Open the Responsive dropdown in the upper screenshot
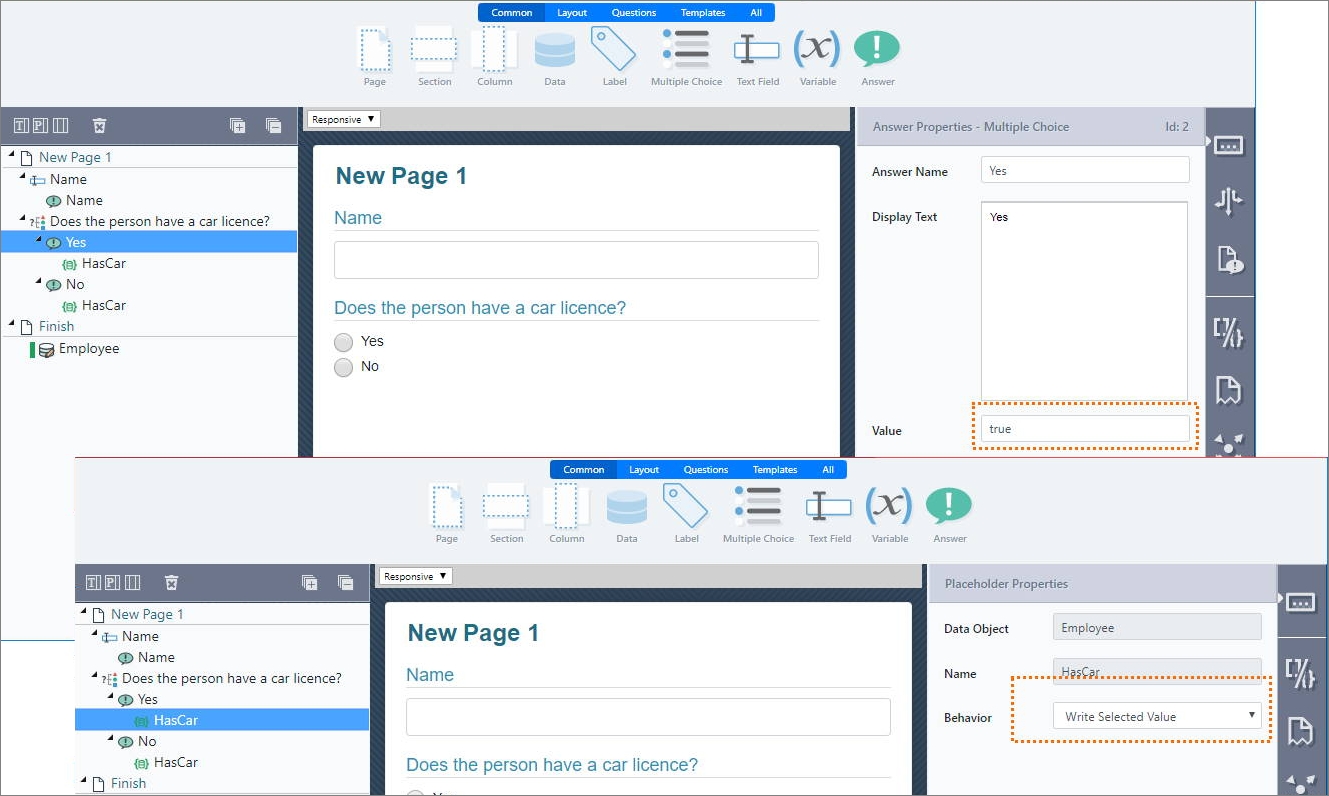This screenshot has width=1329, height=796. 343,119
